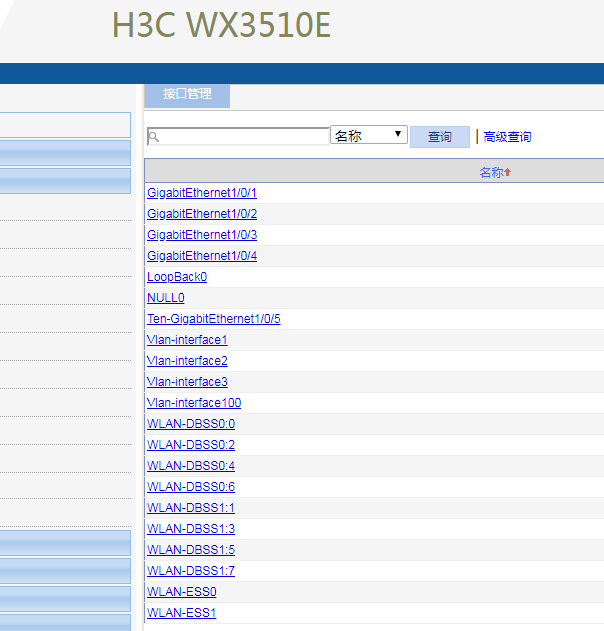Open the WLAN-DBSS1:7 link
The image size is (604, 631).
[191, 571]
